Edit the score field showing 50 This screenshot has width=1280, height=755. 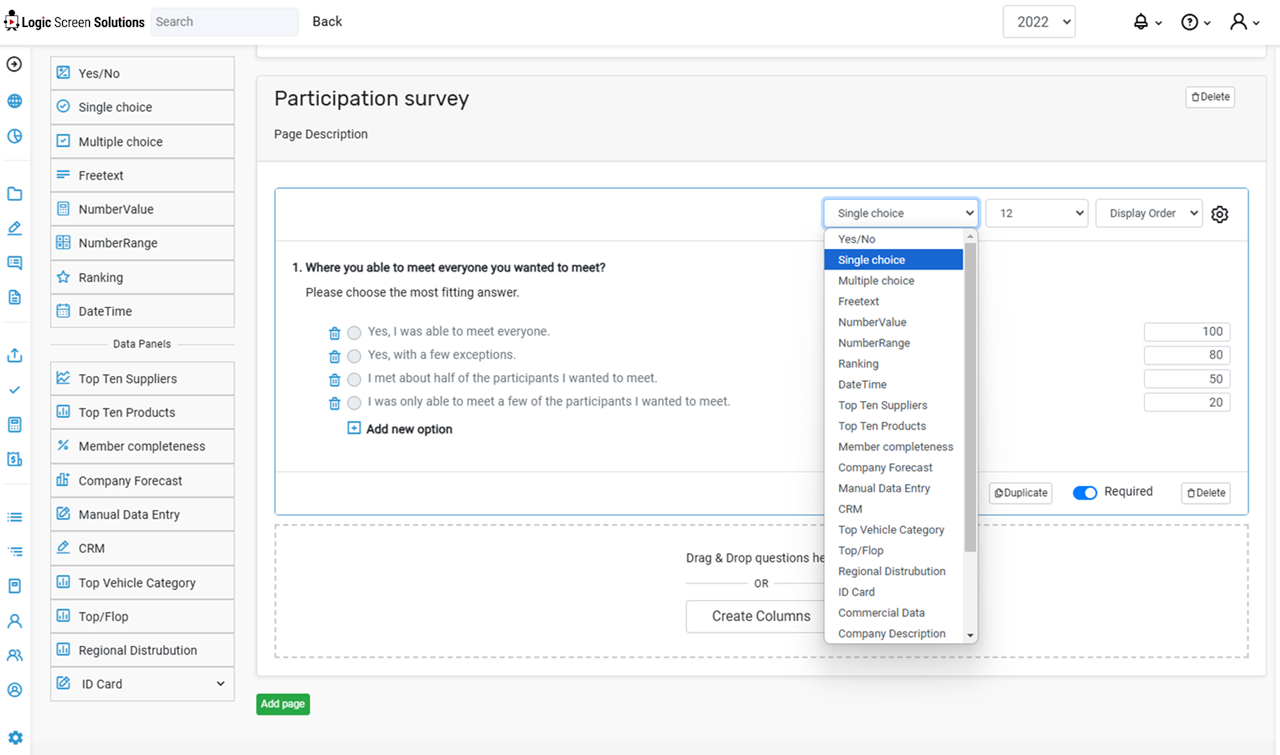1187,379
